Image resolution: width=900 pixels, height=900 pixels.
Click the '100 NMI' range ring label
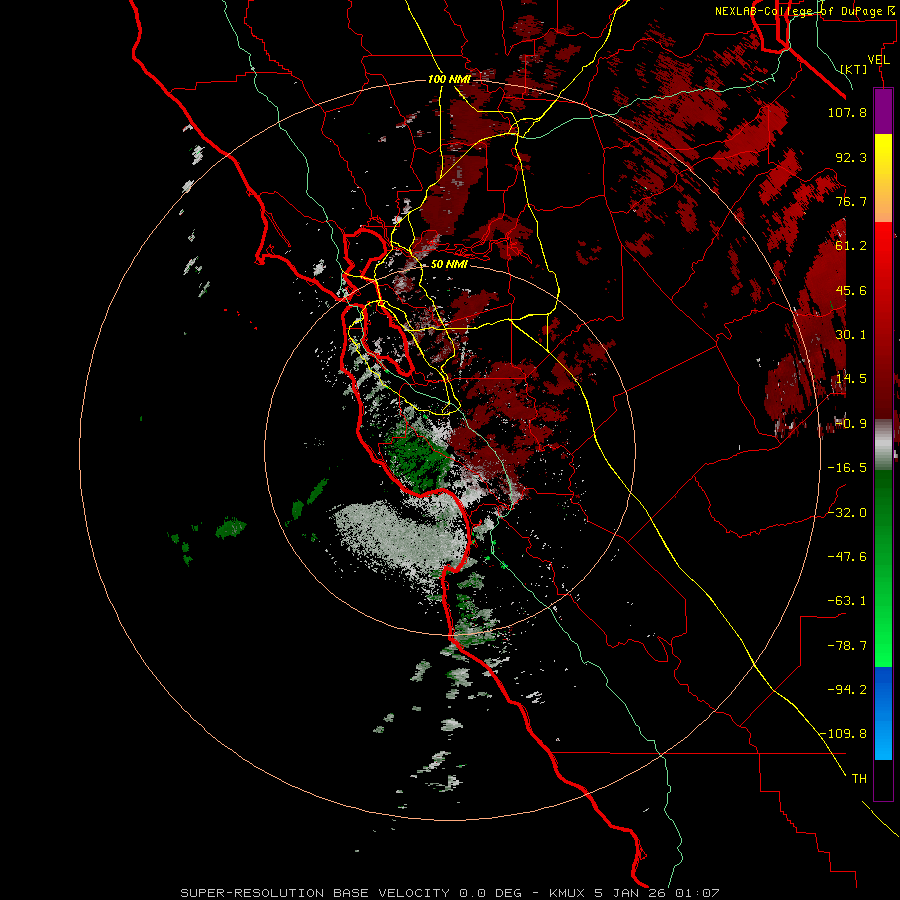coord(449,79)
